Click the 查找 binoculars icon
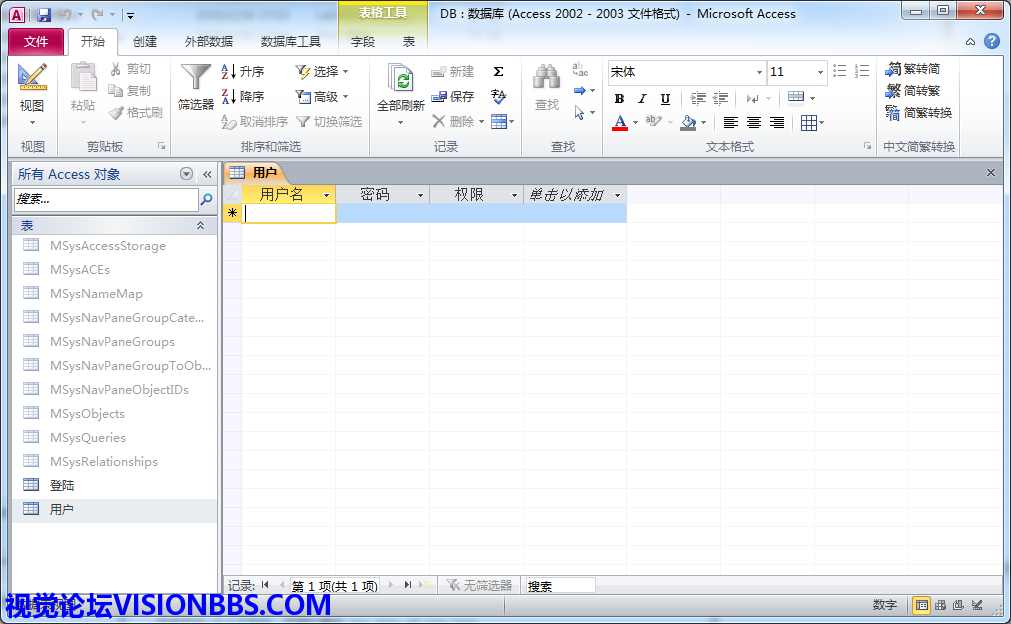This screenshot has width=1011, height=624. 547,78
